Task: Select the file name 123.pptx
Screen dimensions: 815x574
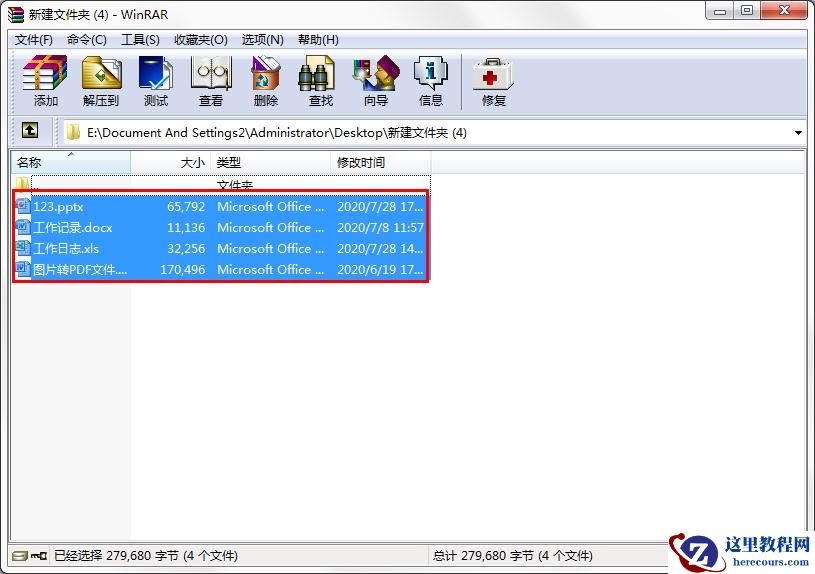Action: [58, 206]
